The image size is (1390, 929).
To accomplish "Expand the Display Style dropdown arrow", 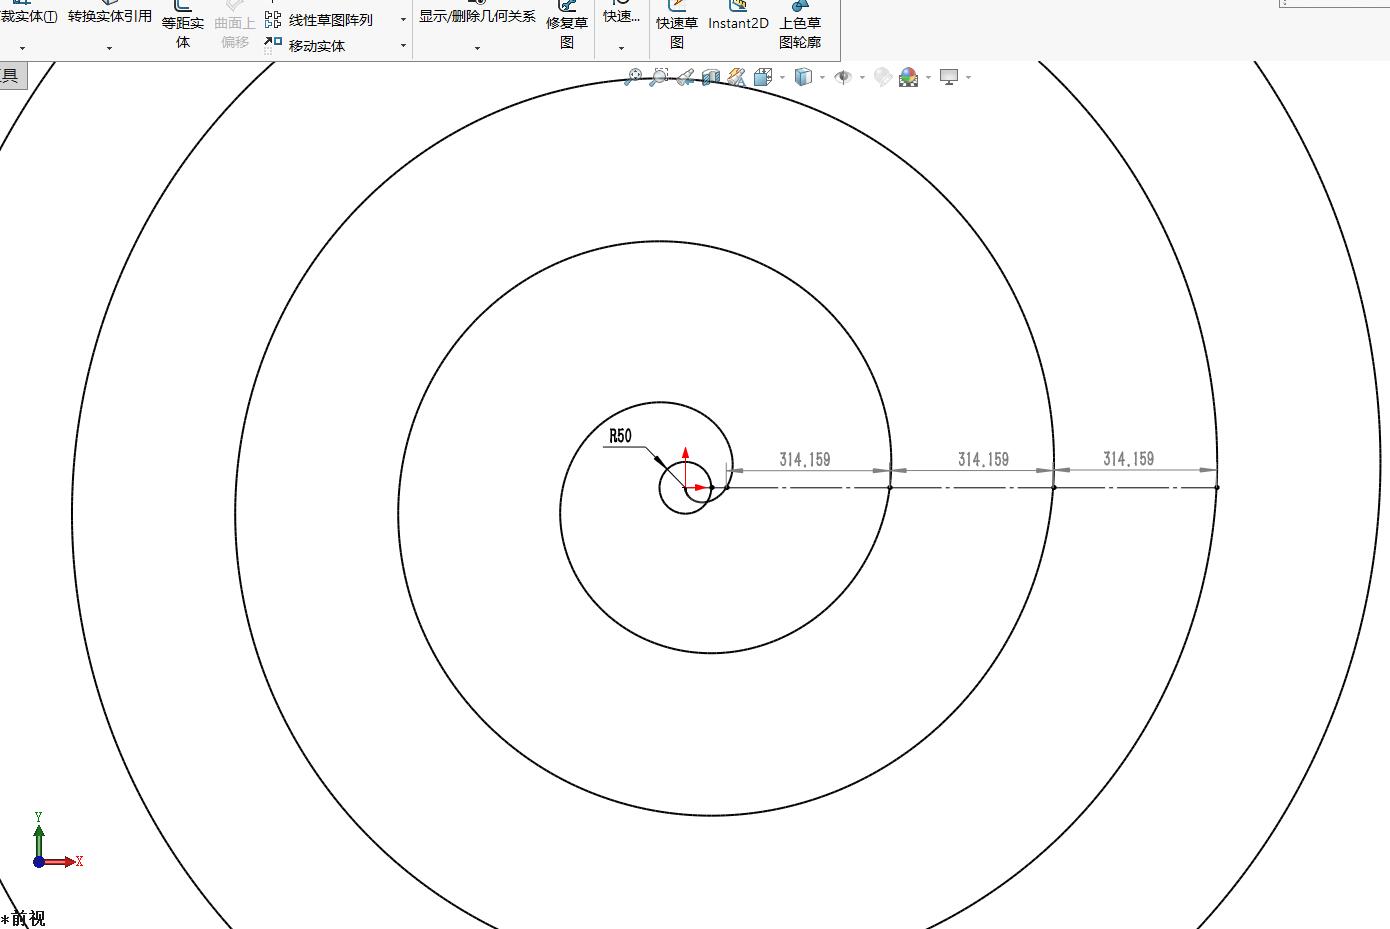I will click(x=822, y=77).
